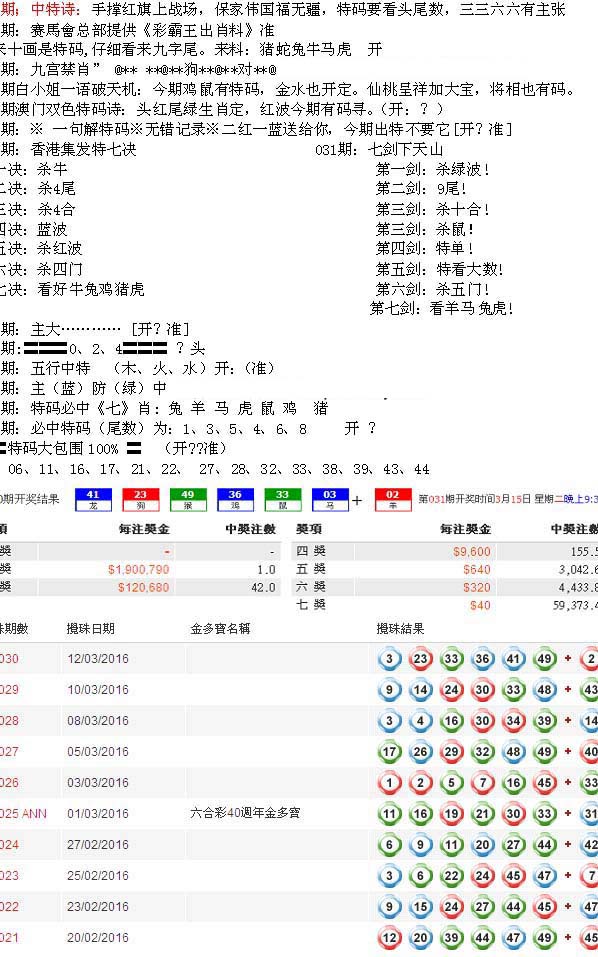Click the blue 36 鸡 result box

(235, 499)
